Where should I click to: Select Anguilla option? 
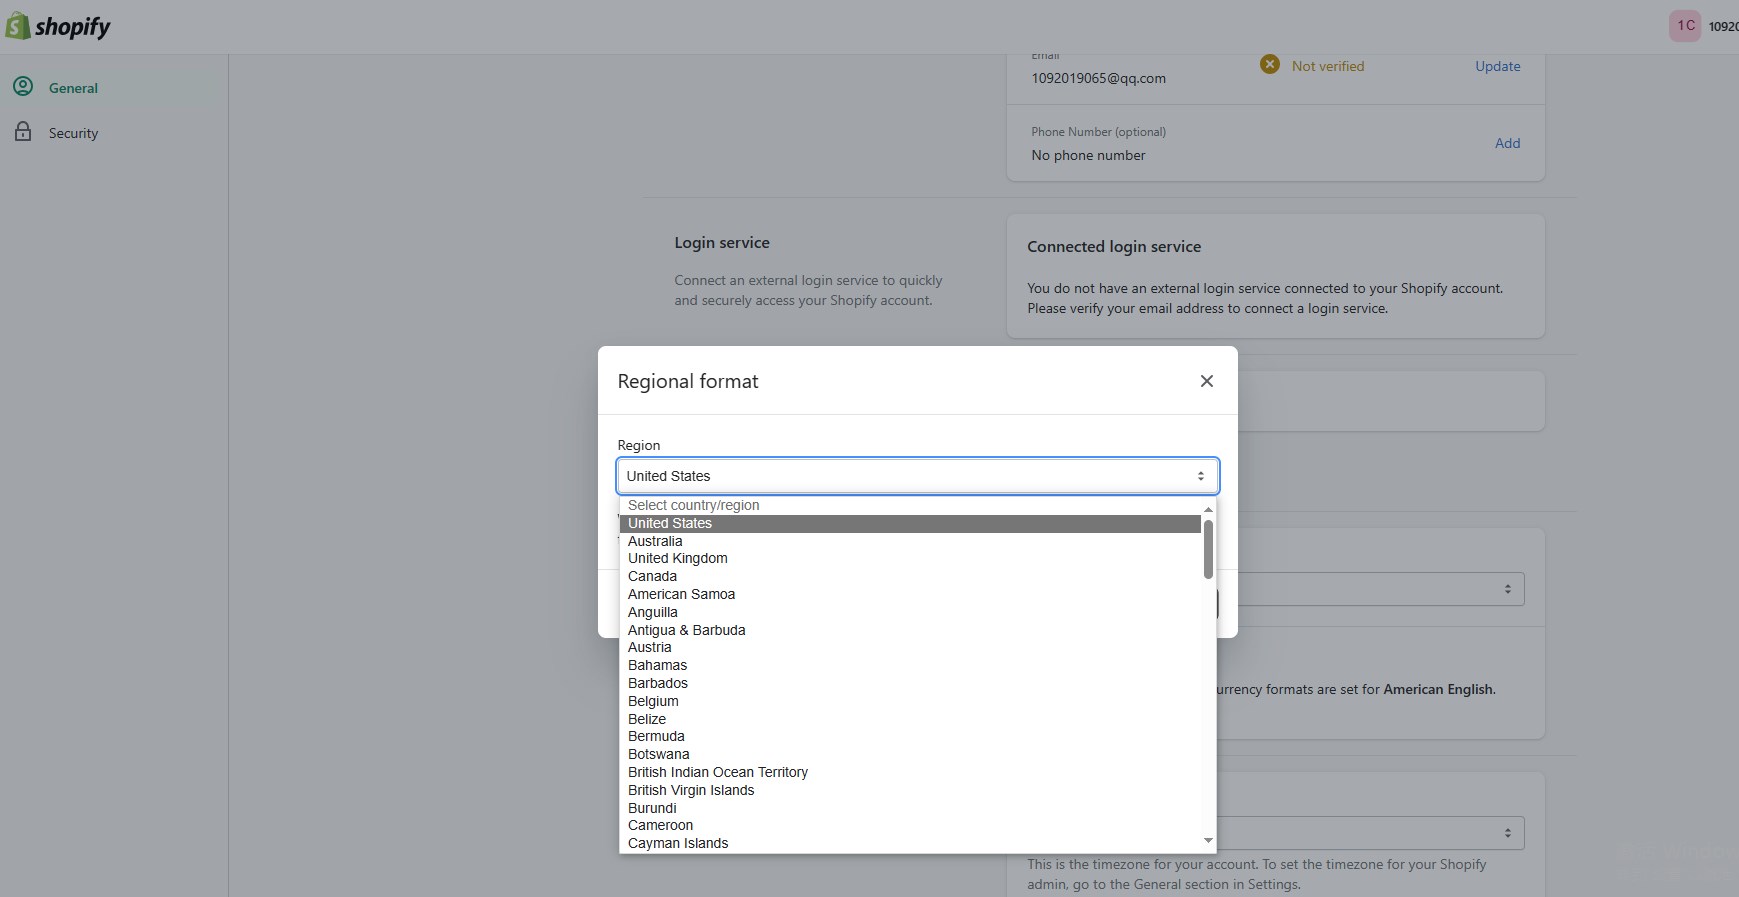[910, 612]
